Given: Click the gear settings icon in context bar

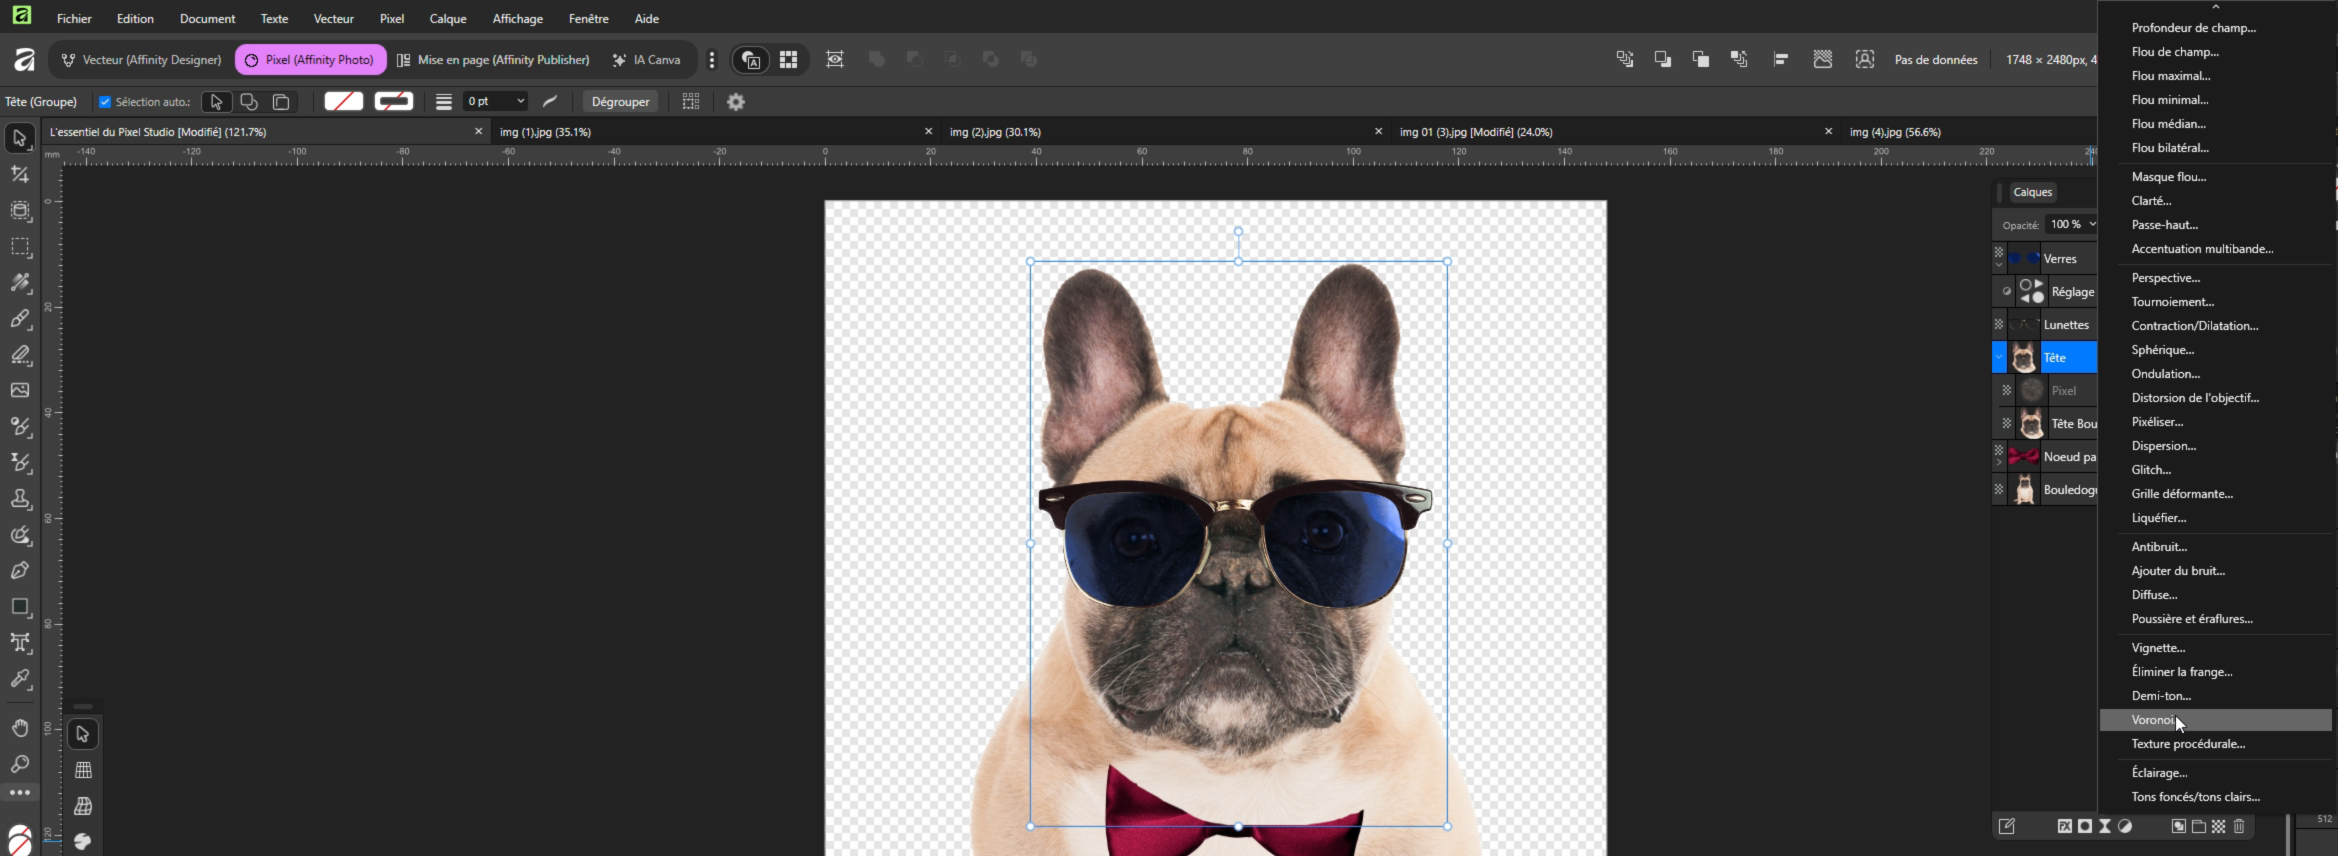Looking at the screenshot, I should click(736, 102).
